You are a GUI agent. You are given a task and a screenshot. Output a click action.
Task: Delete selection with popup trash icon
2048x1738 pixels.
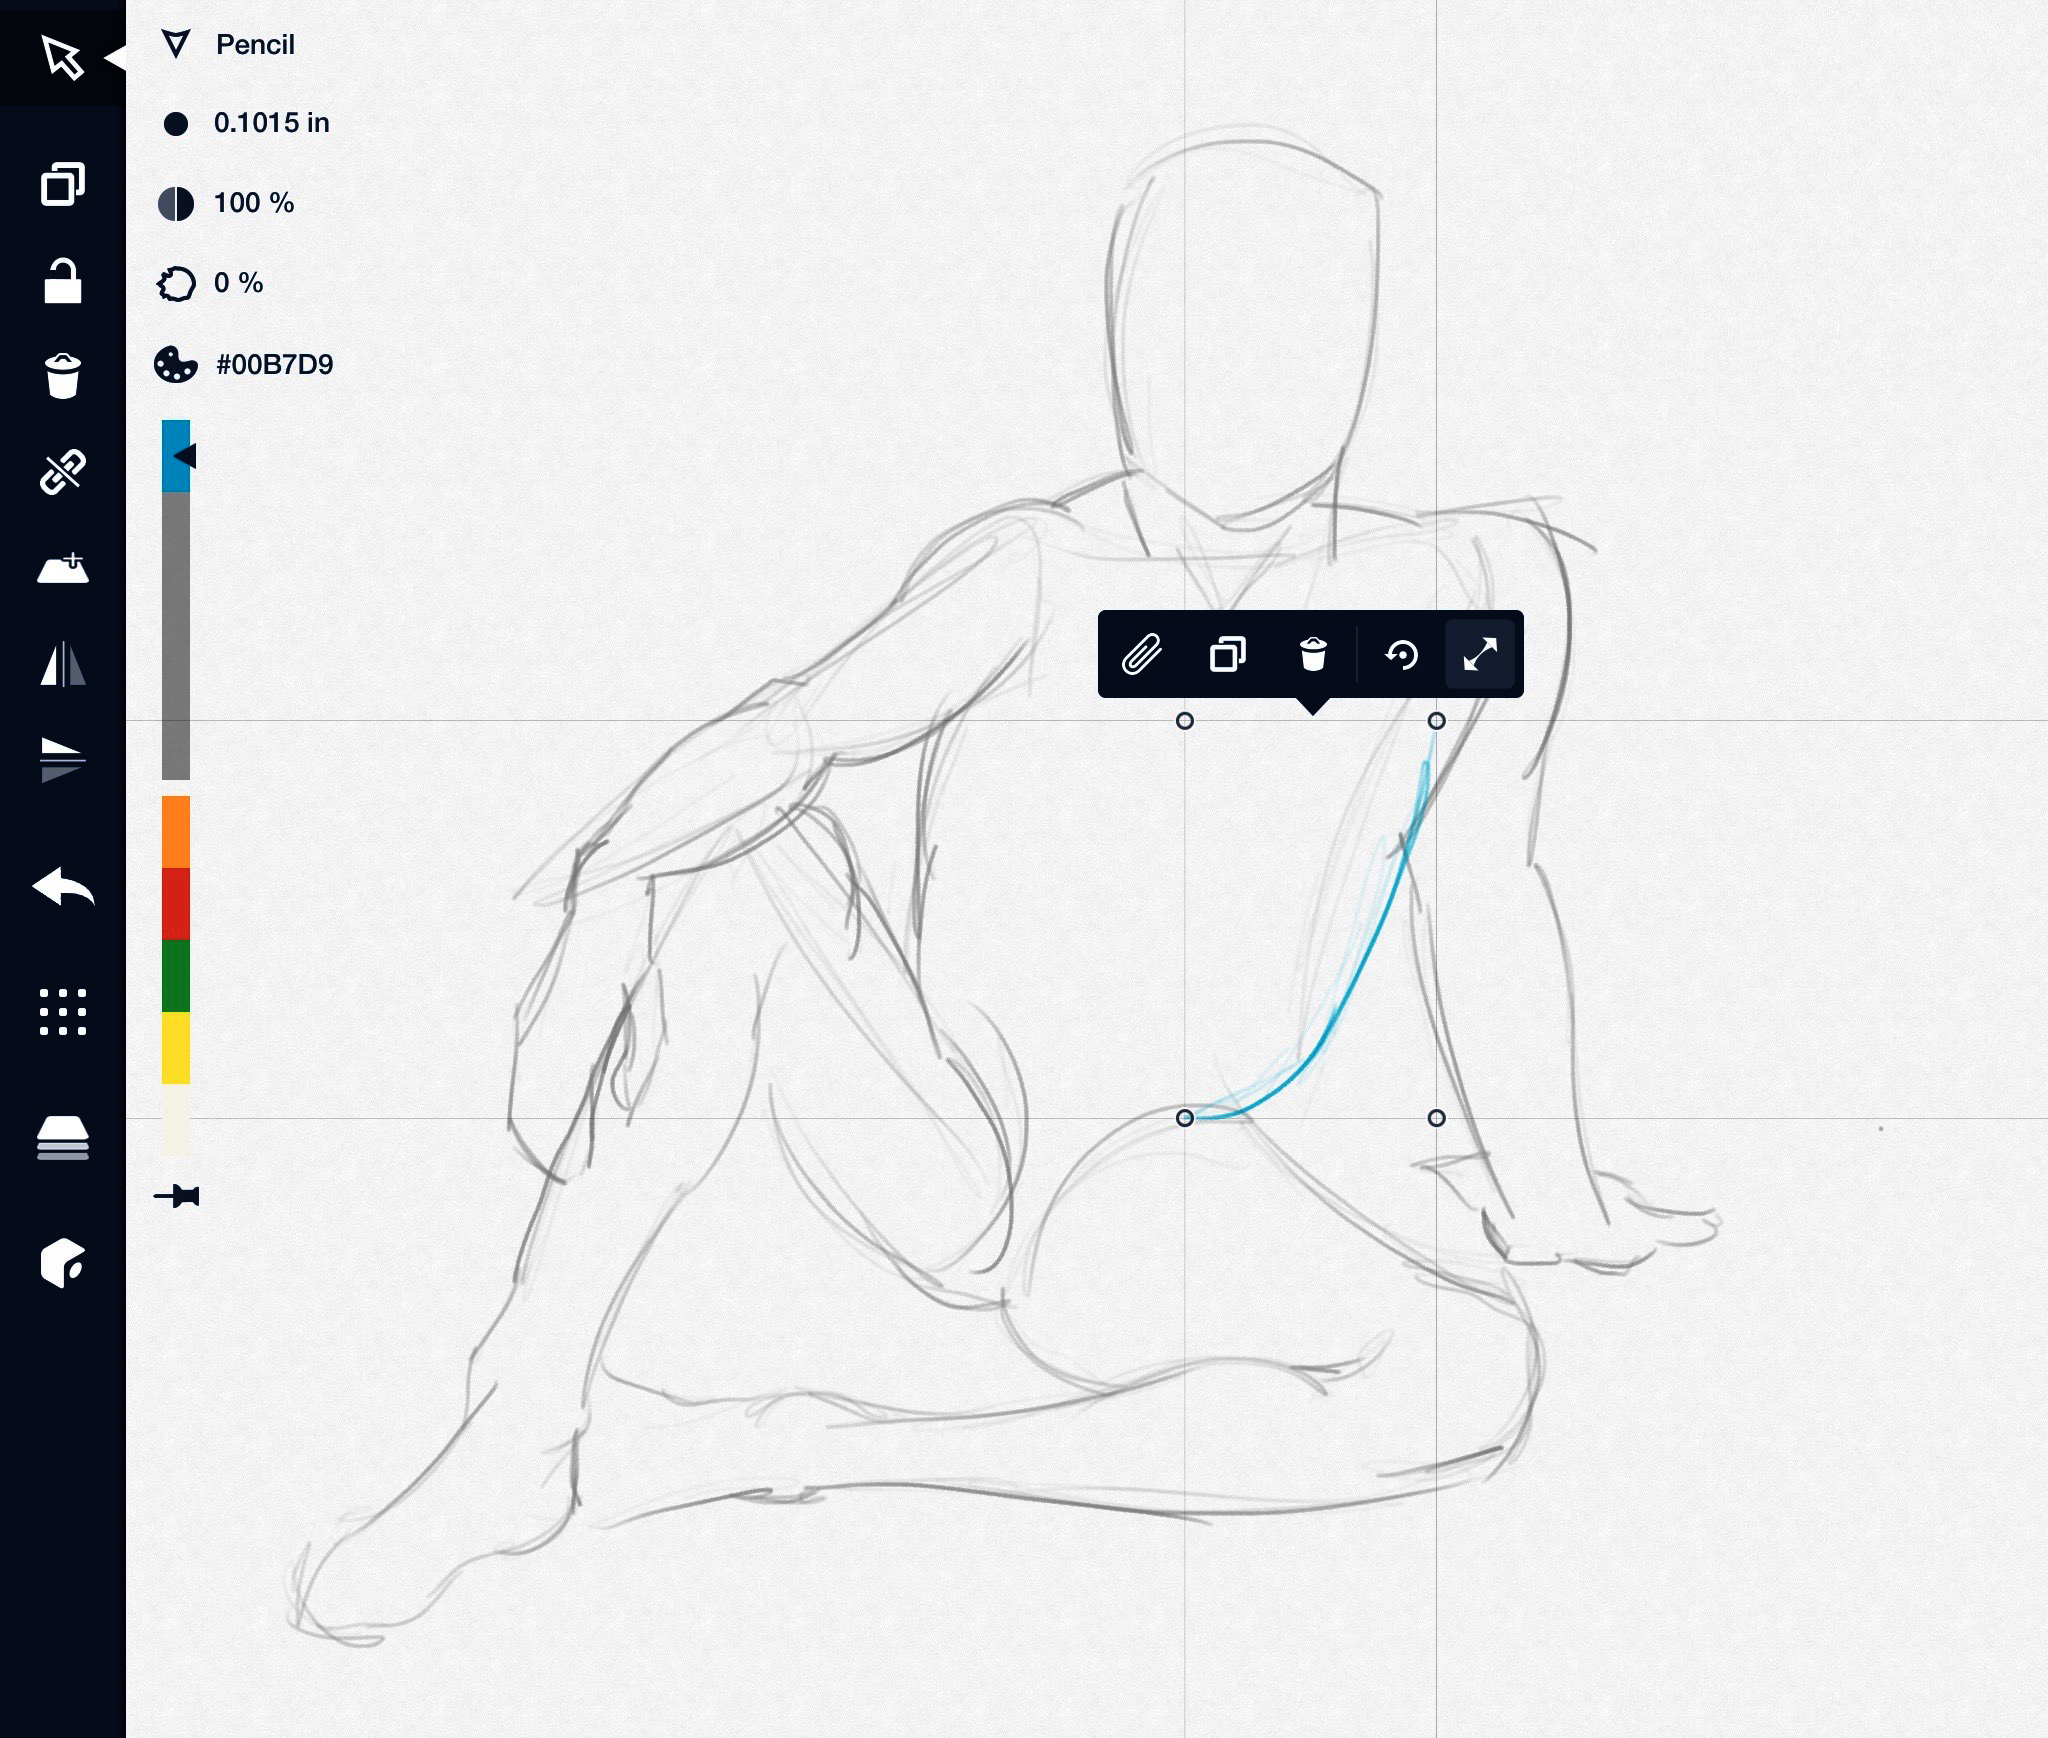click(x=1313, y=655)
